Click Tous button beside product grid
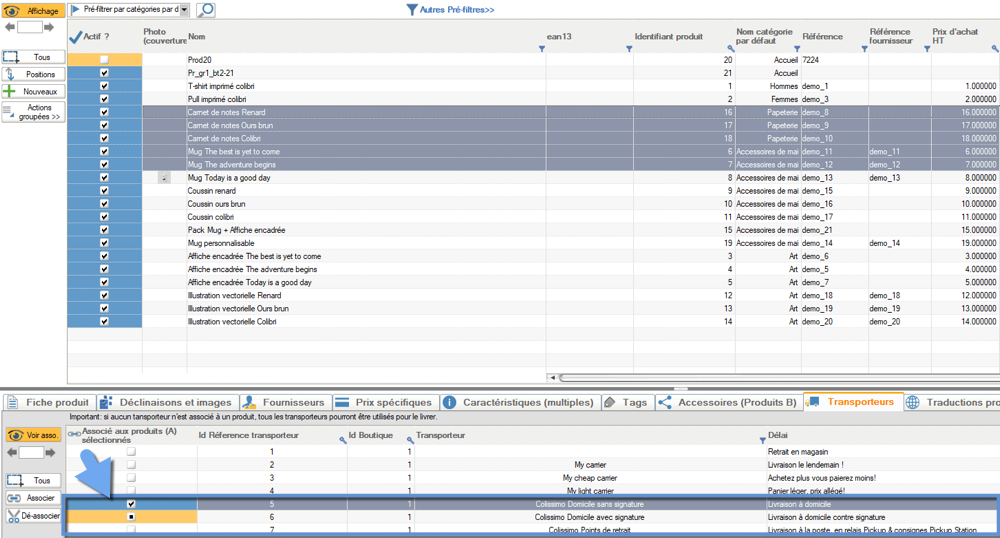Image resolution: width=1000 pixels, height=538 pixels. [x=34, y=57]
